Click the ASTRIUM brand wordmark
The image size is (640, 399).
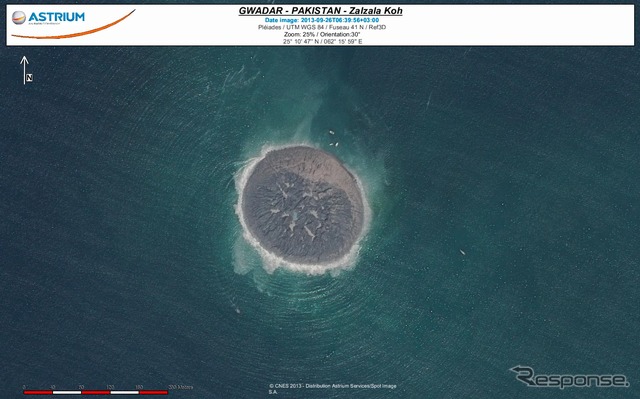(x=57, y=17)
